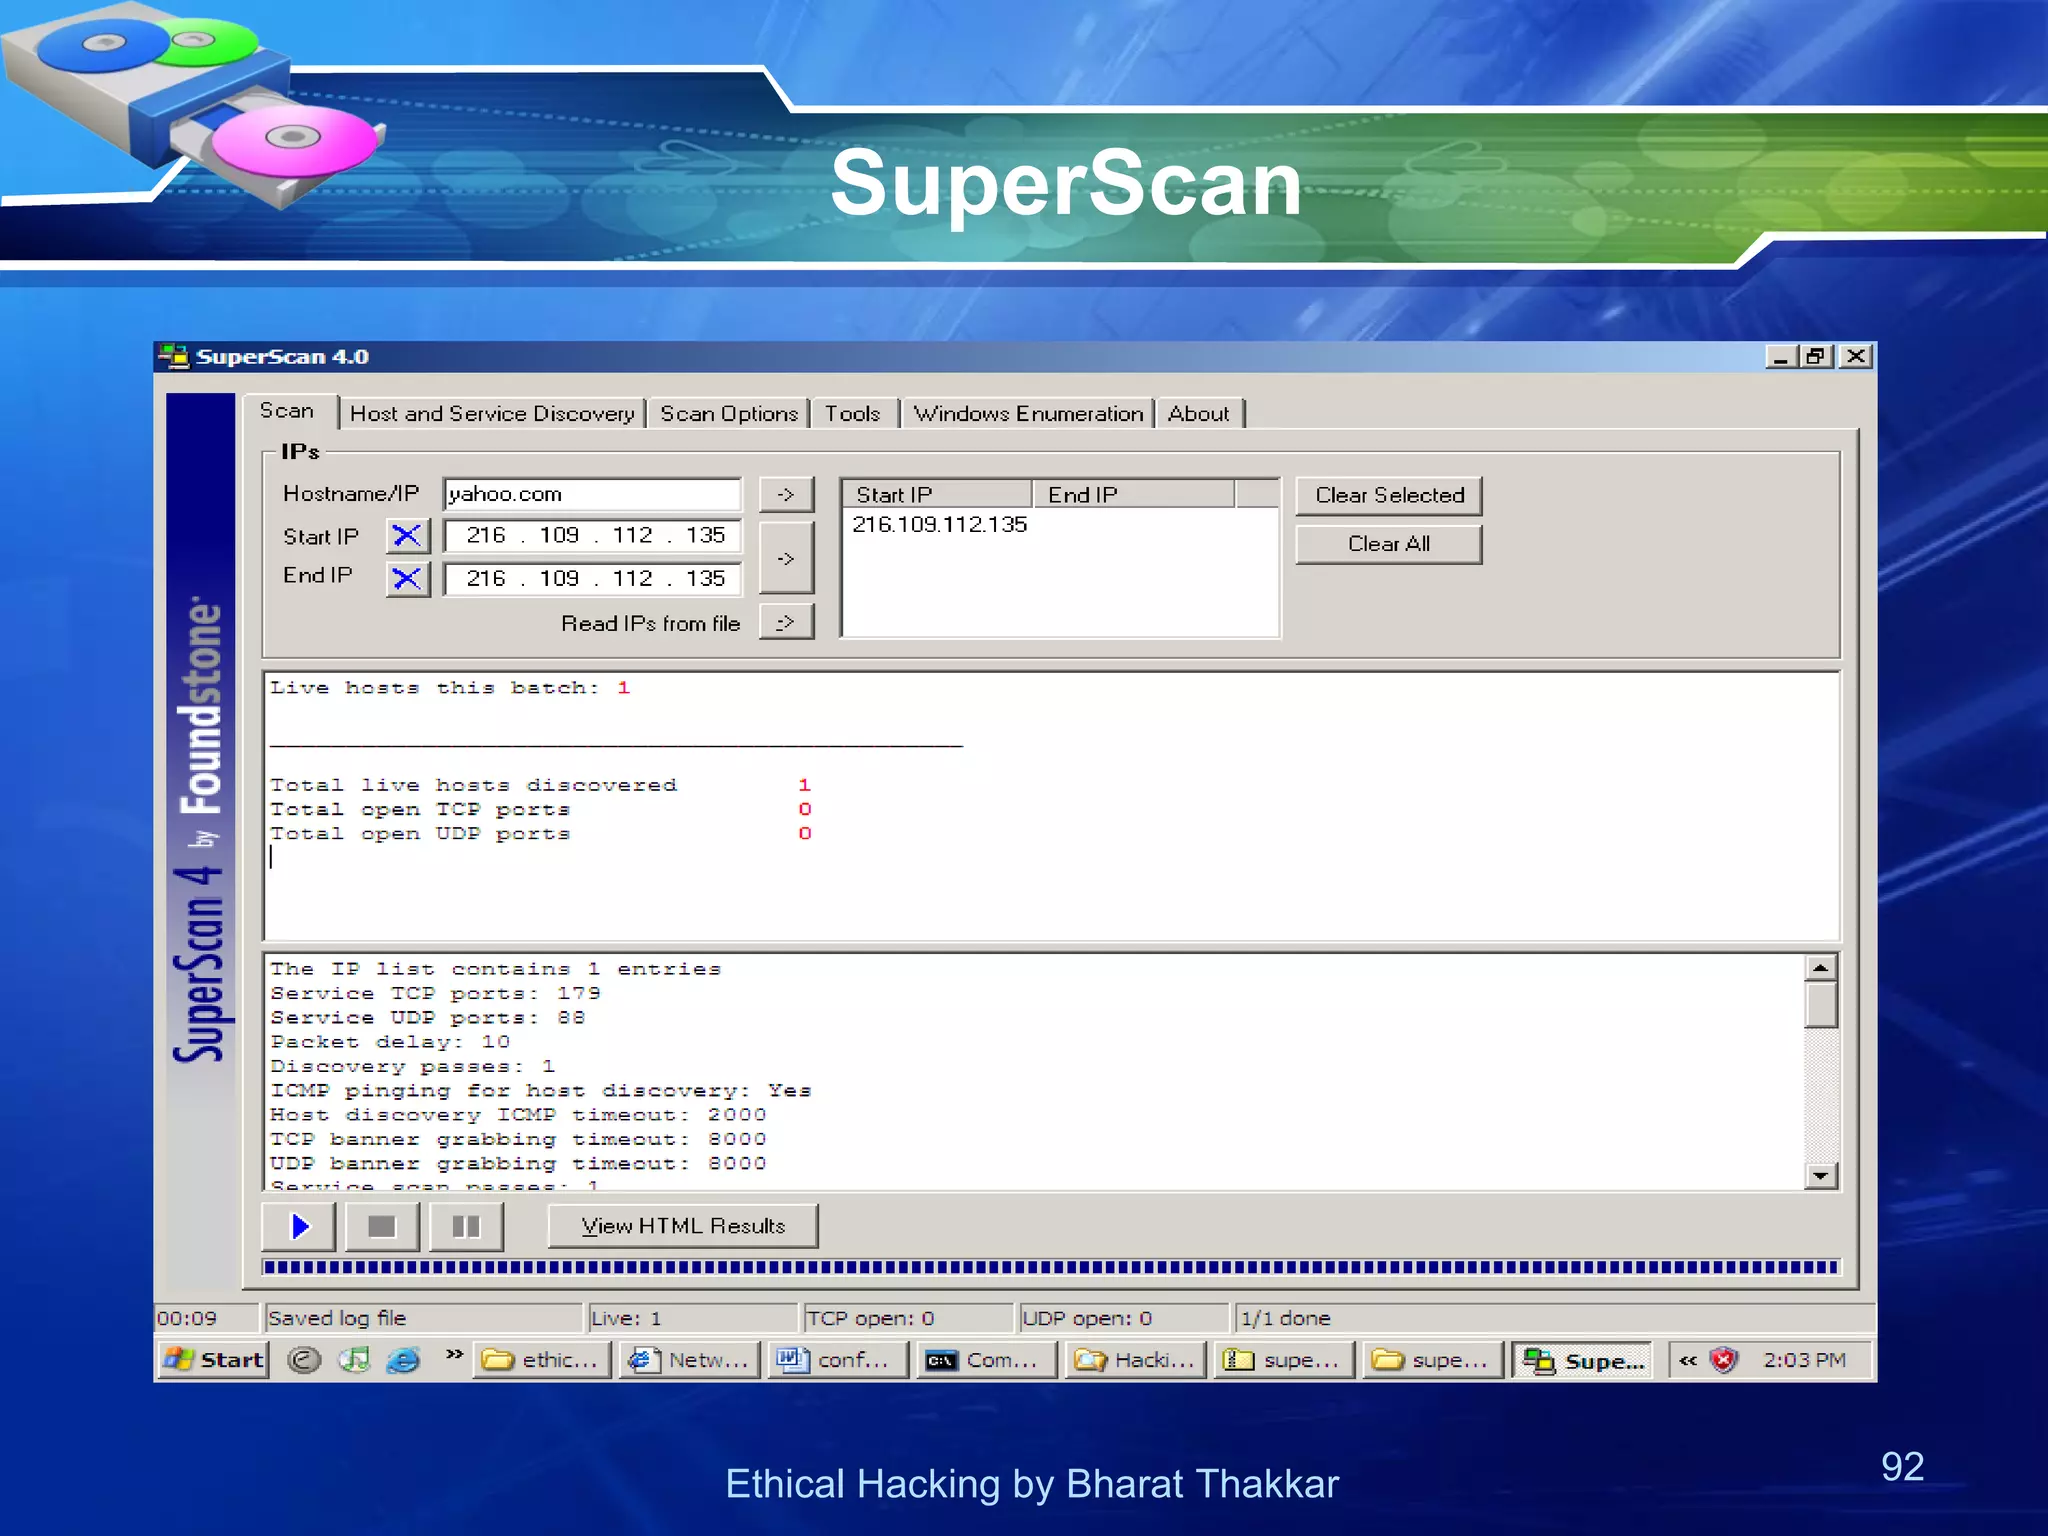
Task: Open the Windows Enumeration tab
Action: (x=1028, y=414)
